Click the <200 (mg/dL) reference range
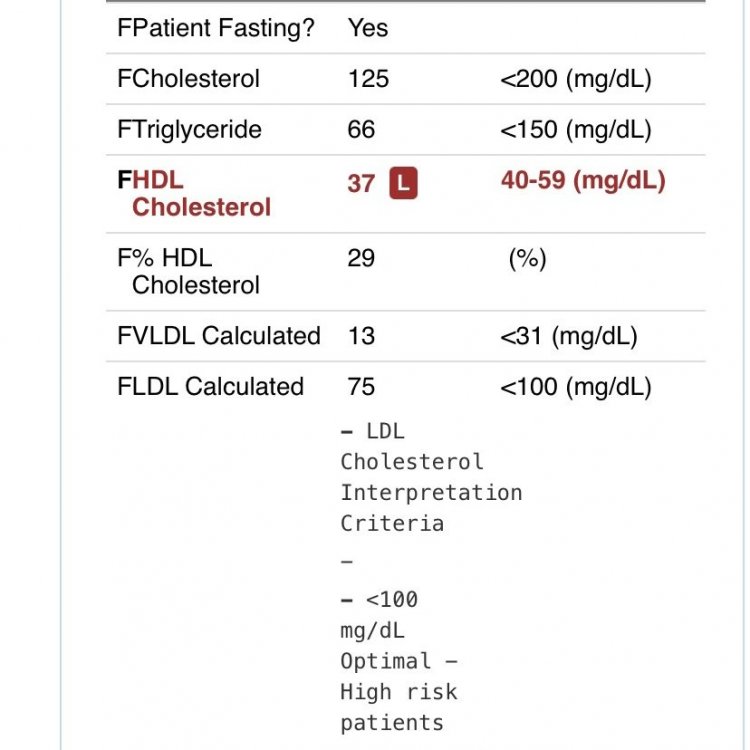Image resolution: width=750 pixels, height=750 pixels. 575,79
